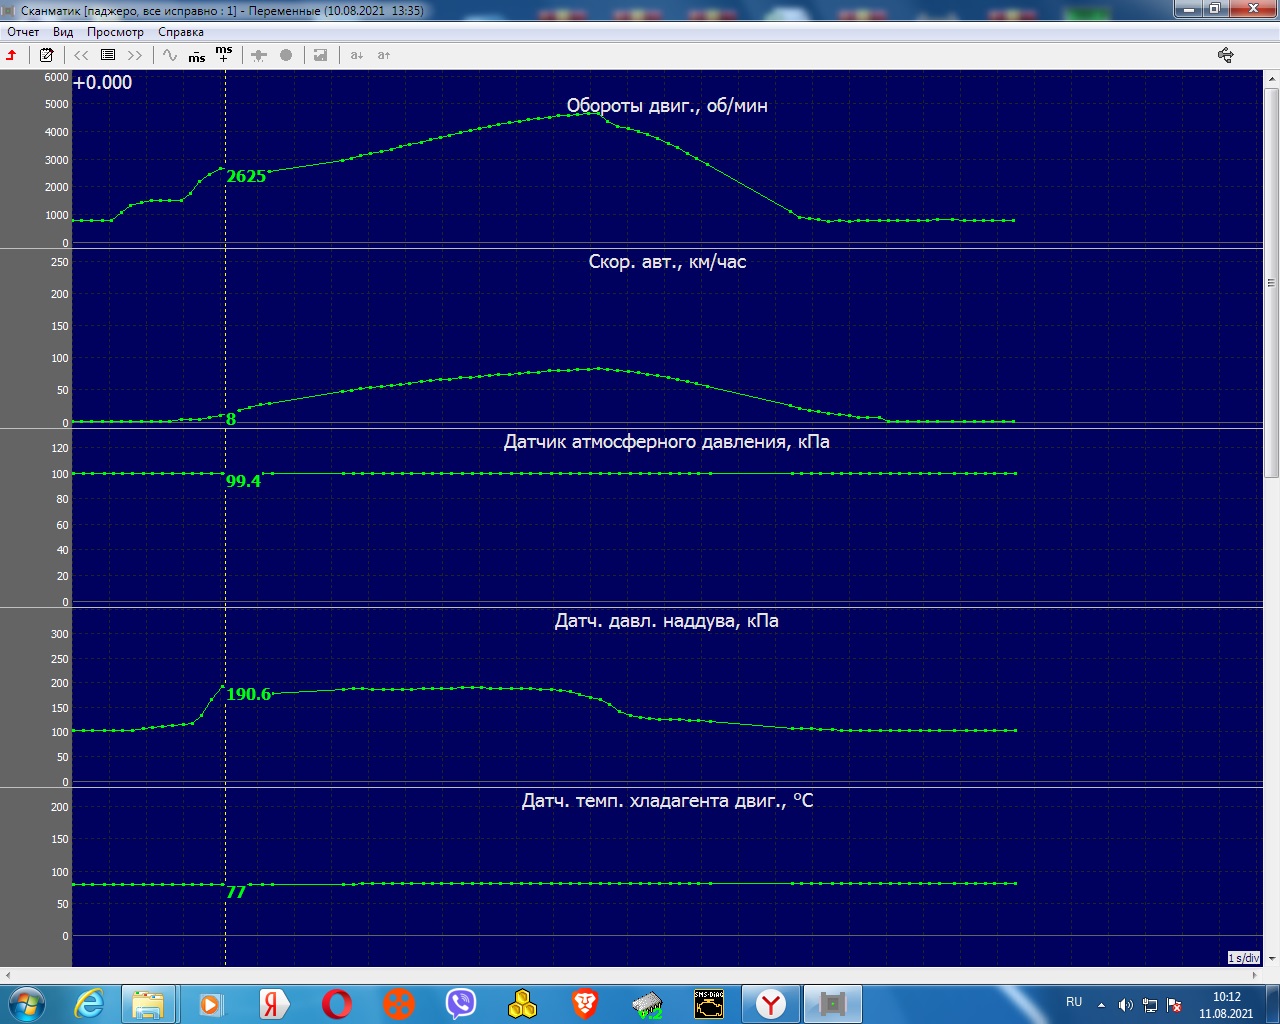The width and height of the screenshot is (1280, 1024).
Task: Open the Просмотр menu
Action: coord(115,32)
